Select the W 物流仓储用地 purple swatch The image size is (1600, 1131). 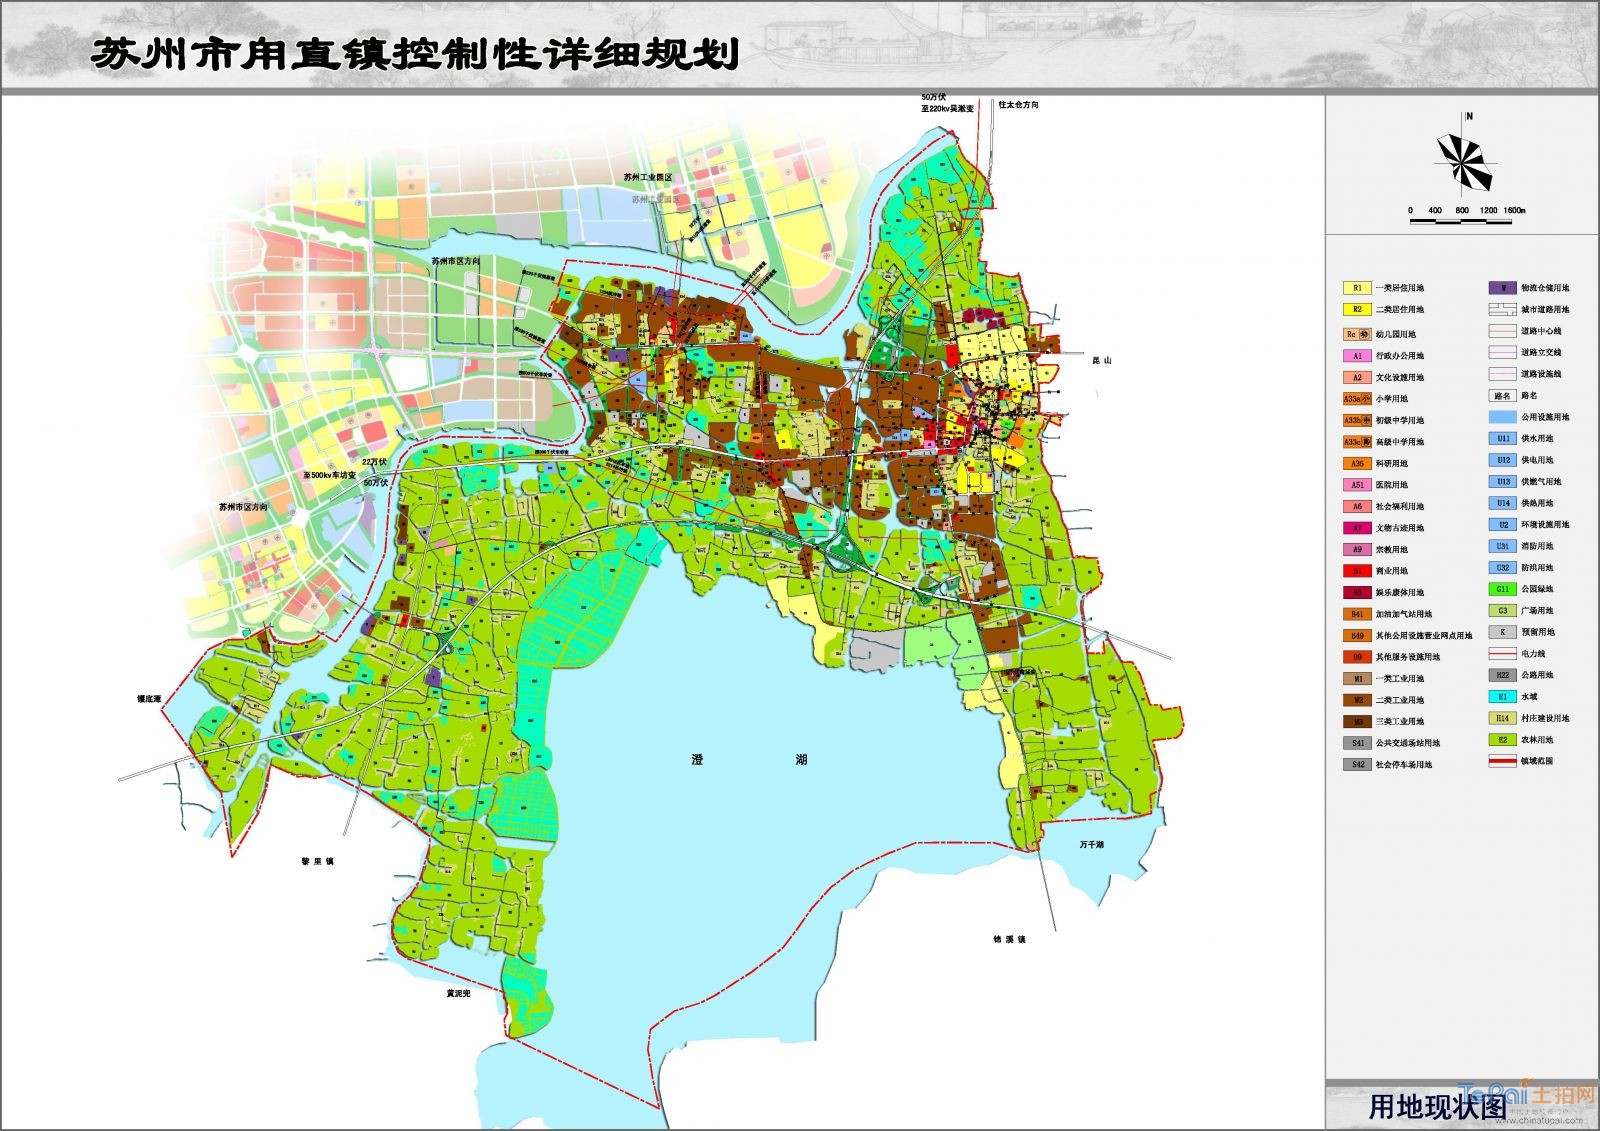coord(1503,288)
